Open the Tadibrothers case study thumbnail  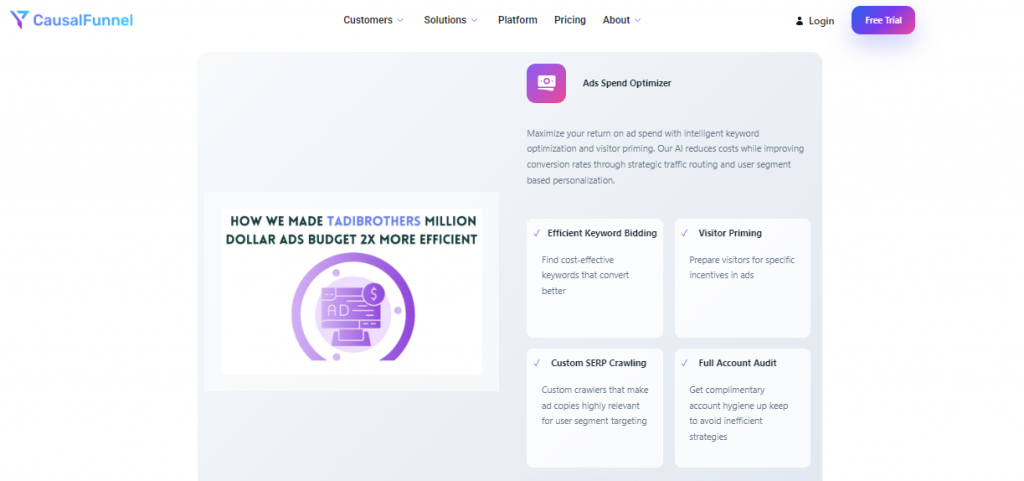351,292
